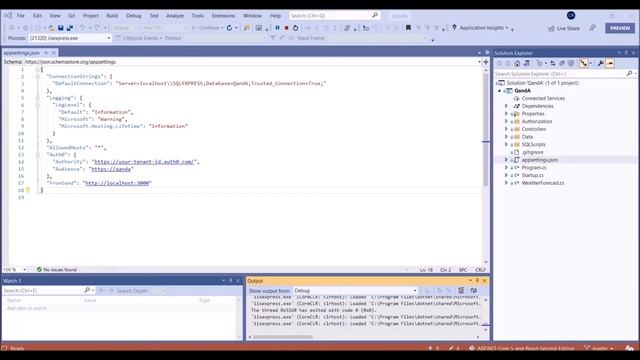Image resolution: width=640 pixels, height=360 pixels.
Task: Select Connected Services in Solution Explorer
Action: (543, 98)
